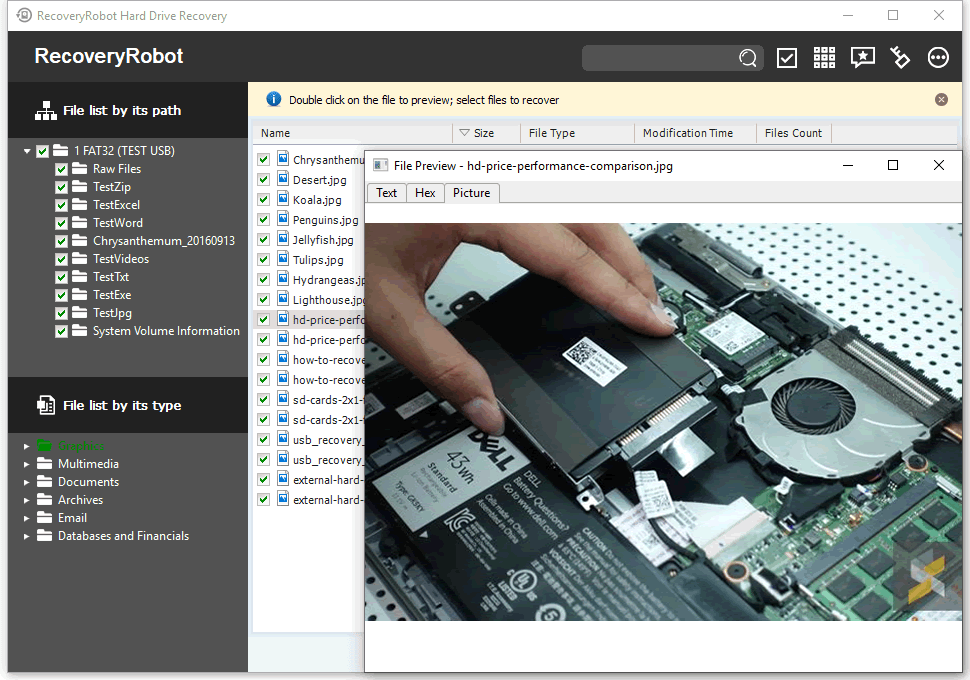
Task: Switch to grid thumbnail view icon
Action: [x=824, y=58]
